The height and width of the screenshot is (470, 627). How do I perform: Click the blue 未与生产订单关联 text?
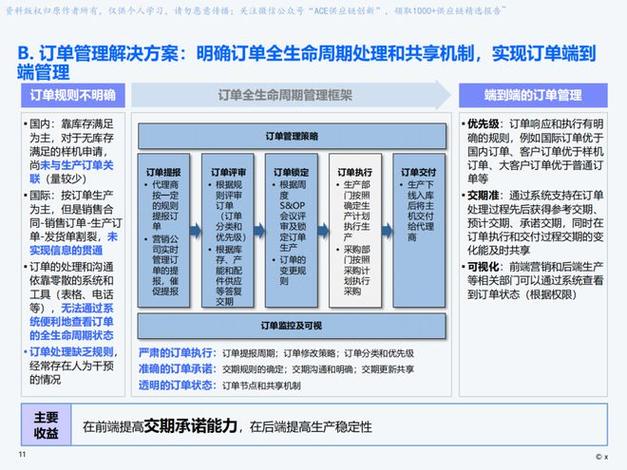click(72, 172)
